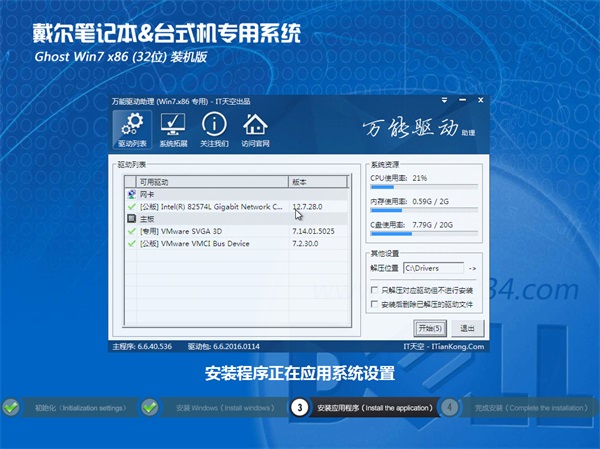Click the CPU usage progress bar
This screenshot has height=449, width=600.
(x=424, y=185)
